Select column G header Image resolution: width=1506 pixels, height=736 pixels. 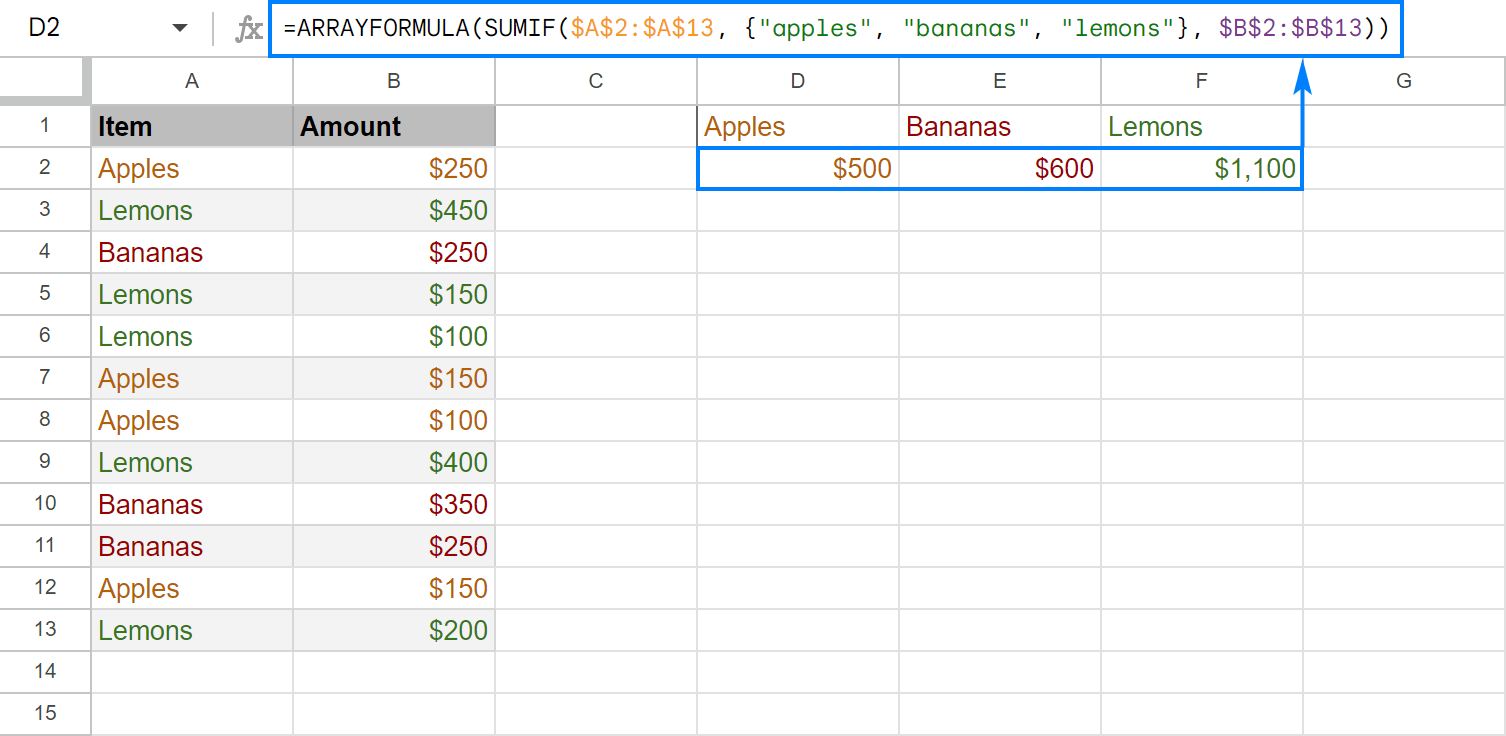point(1404,81)
